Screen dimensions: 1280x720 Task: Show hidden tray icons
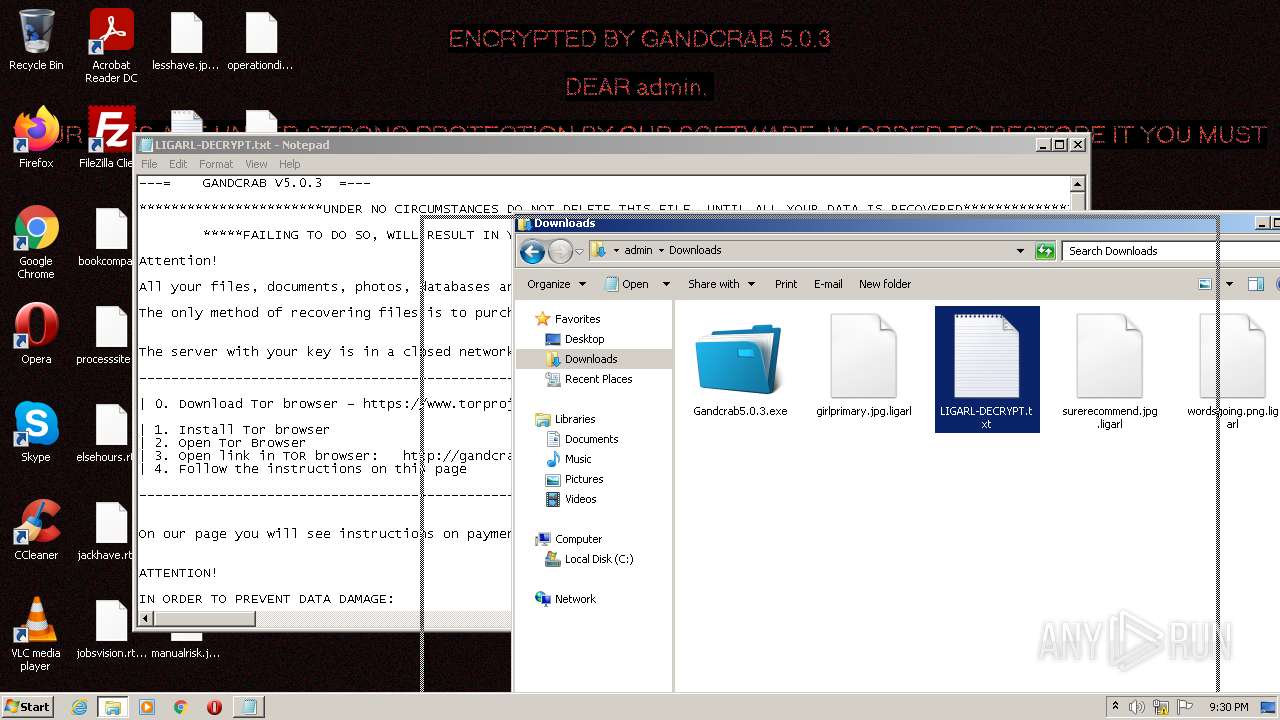[1116, 707]
